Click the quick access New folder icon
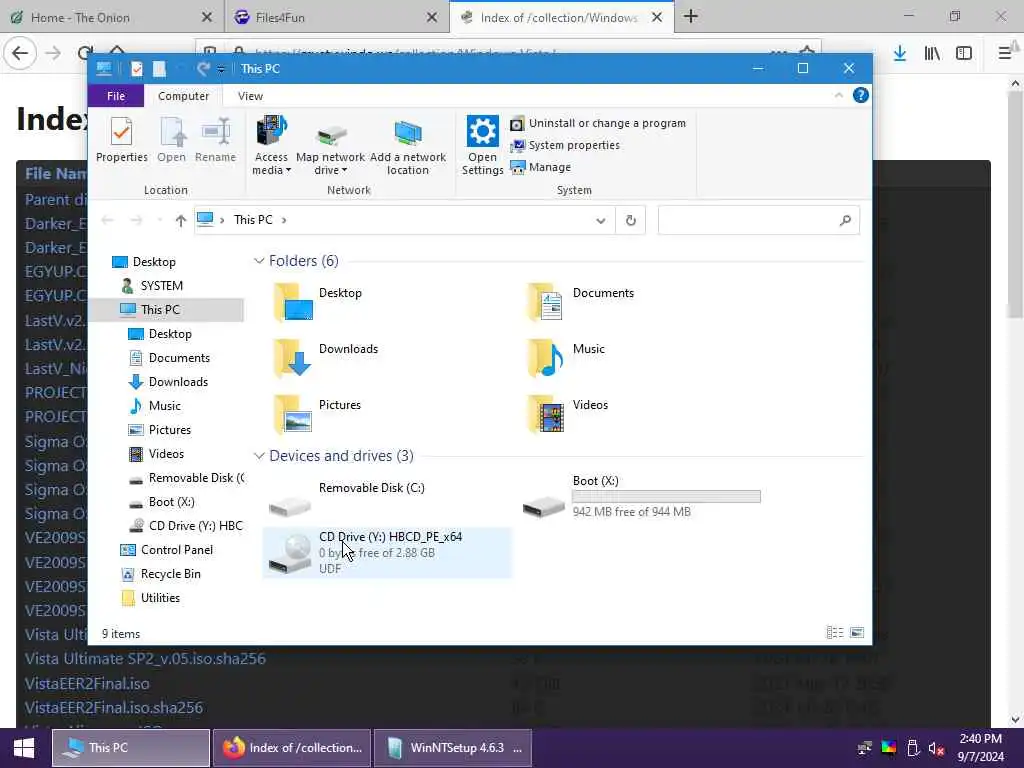The height and width of the screenshot is (768, 1024). [x=159, y=69]
